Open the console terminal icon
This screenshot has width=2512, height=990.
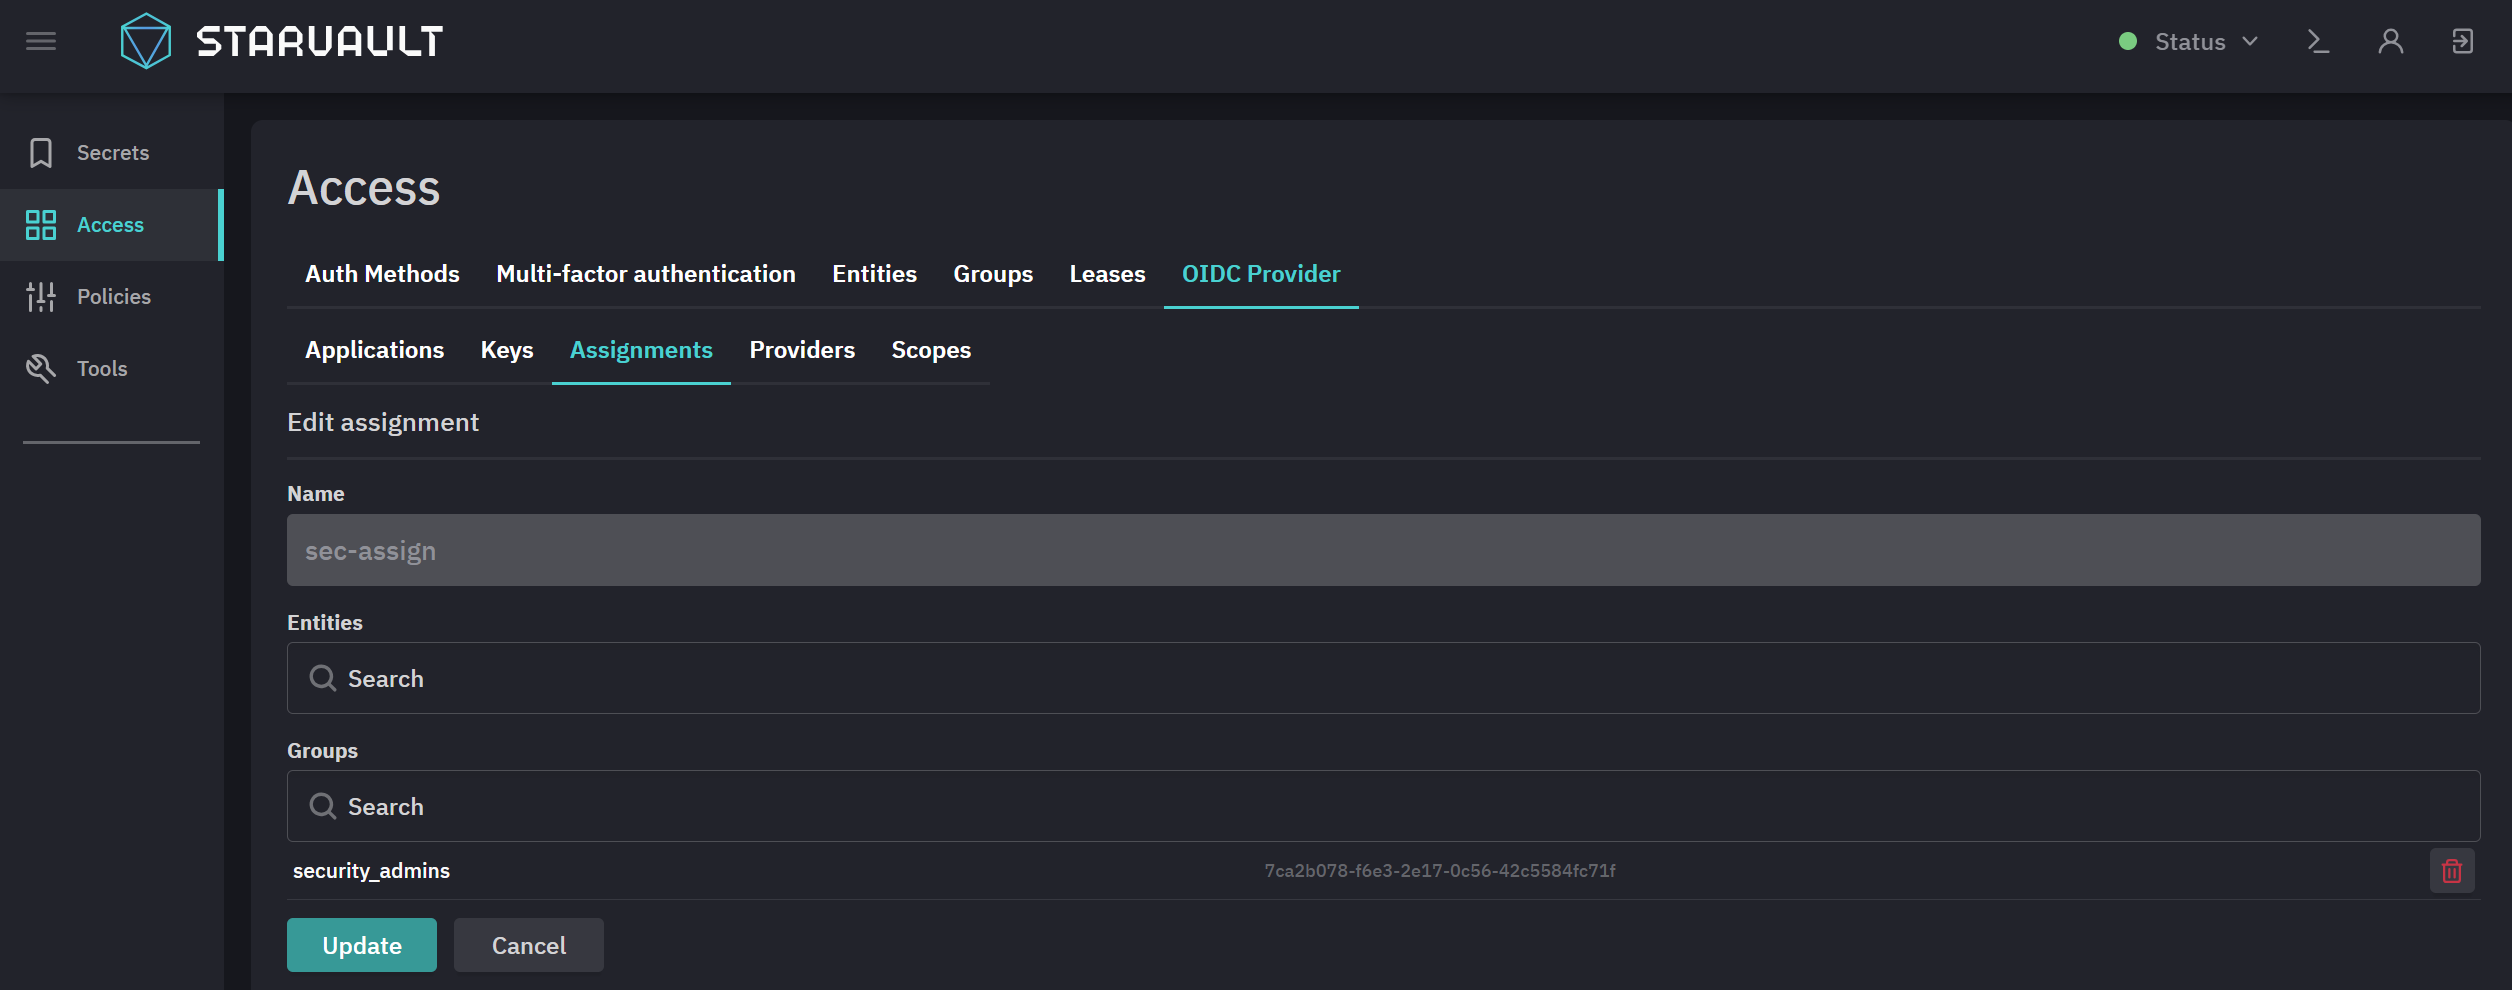tap(2318, 41)
